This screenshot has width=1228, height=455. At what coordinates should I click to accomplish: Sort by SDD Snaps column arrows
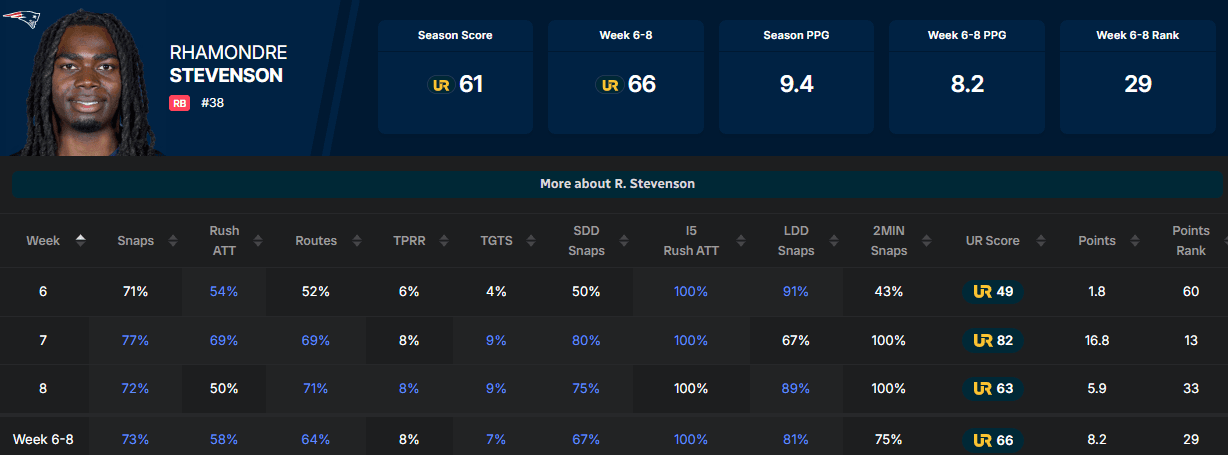click(625, 241)
